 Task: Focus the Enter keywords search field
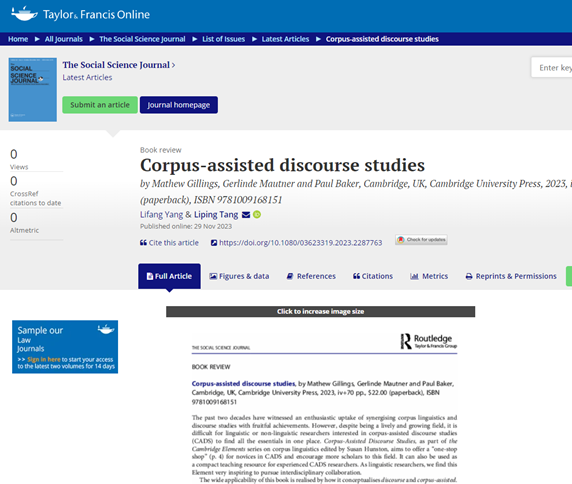click(552, 67)
